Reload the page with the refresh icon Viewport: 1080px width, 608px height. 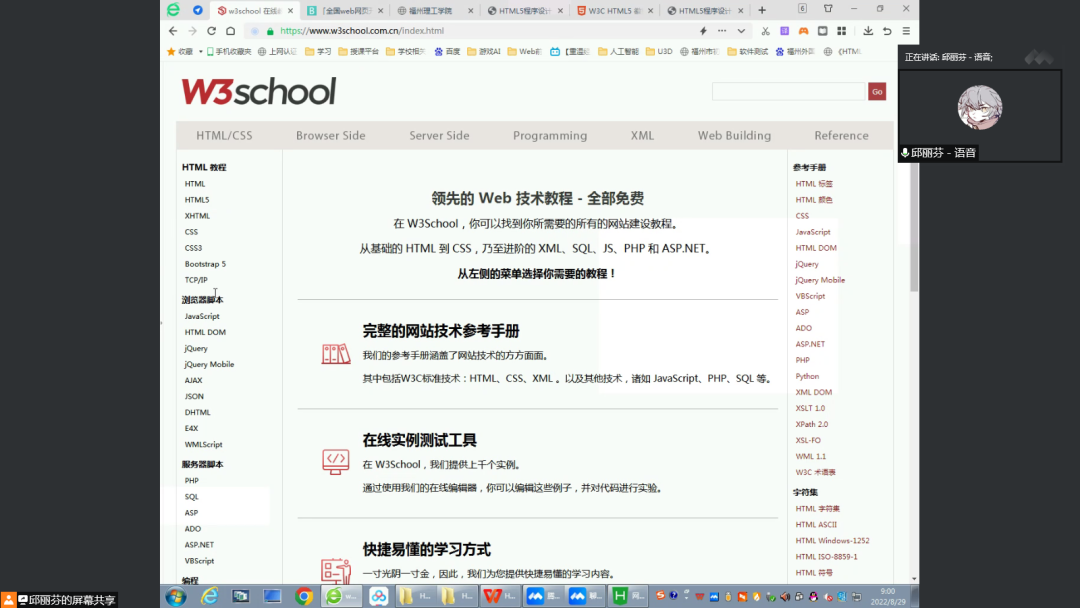211,31
